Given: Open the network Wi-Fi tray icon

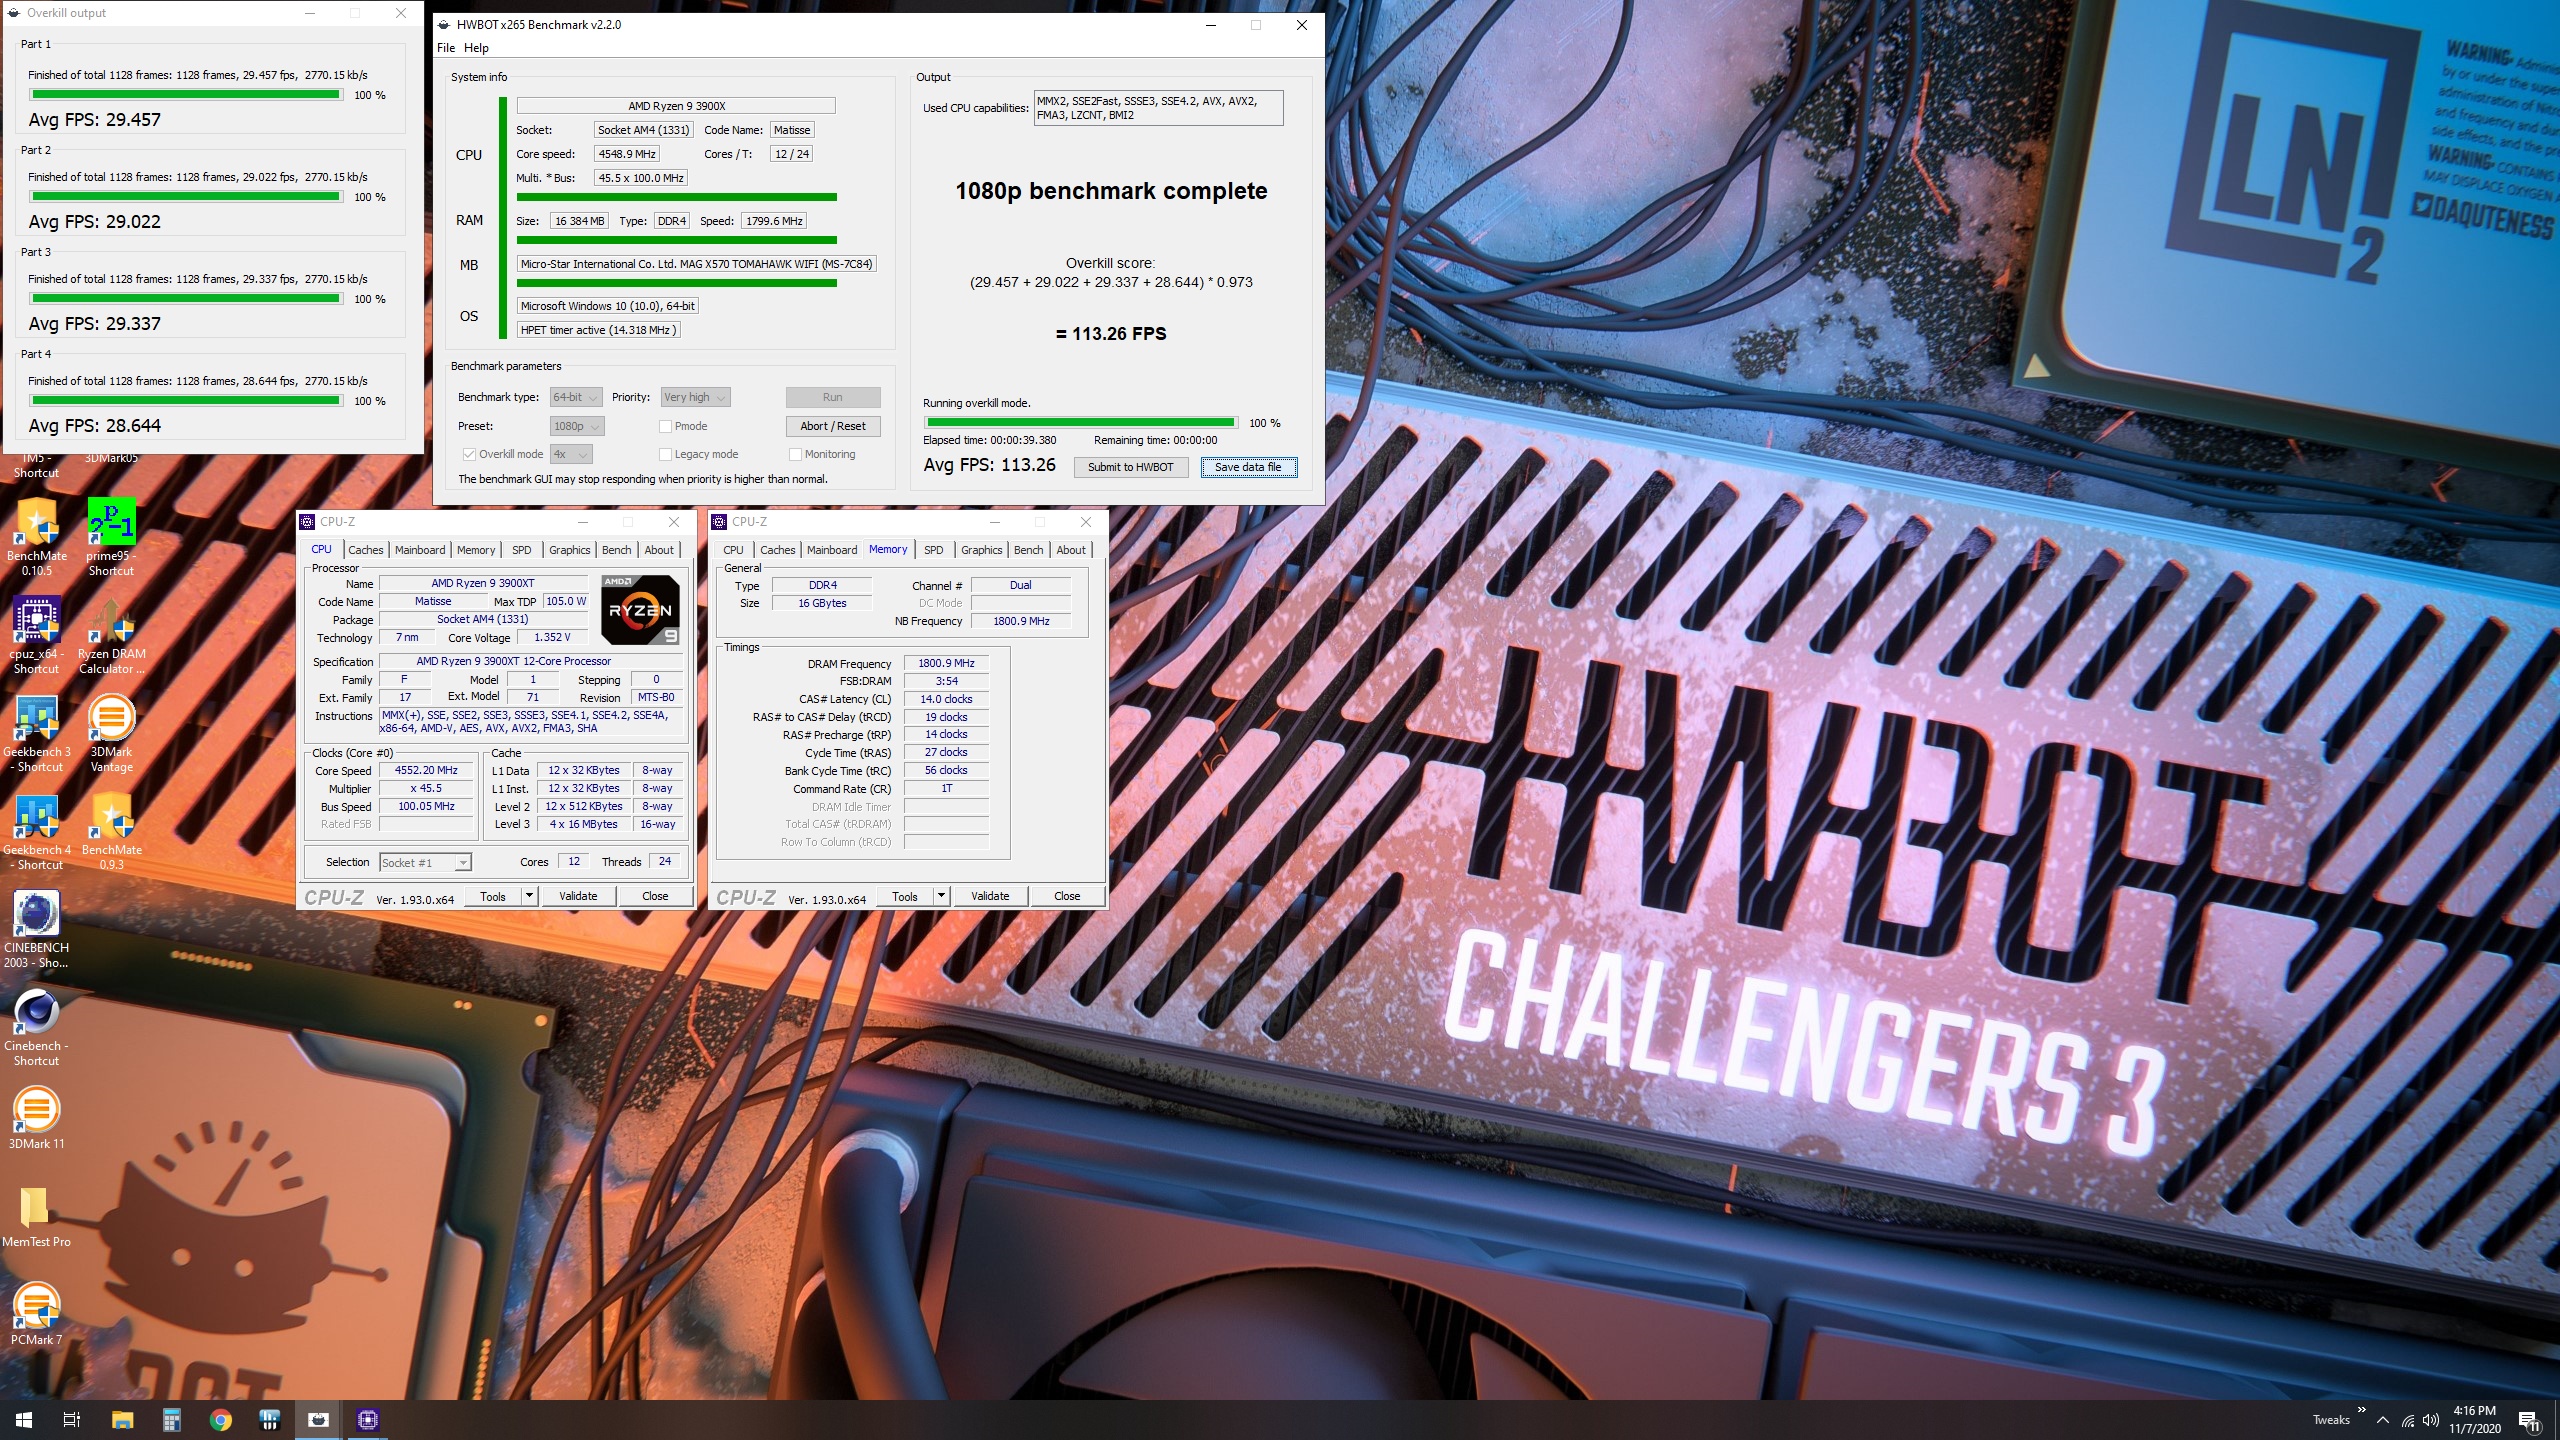Looking at the screenshot, I should 2408,1420.
